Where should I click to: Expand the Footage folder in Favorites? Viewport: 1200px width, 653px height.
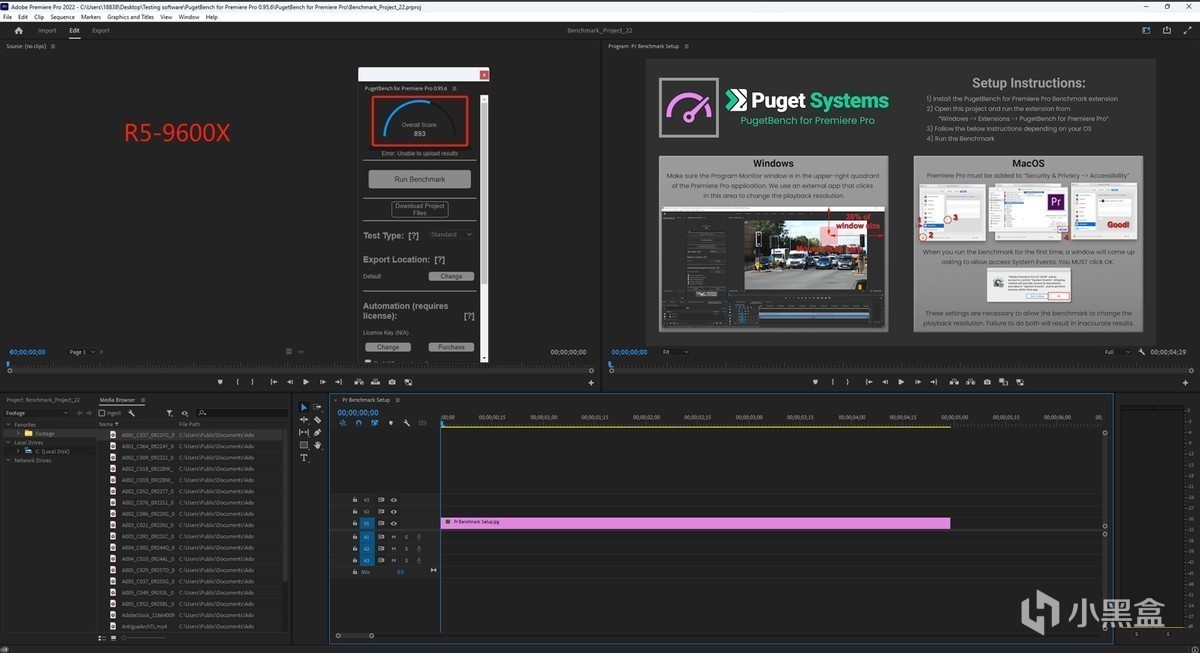point(19,433)
